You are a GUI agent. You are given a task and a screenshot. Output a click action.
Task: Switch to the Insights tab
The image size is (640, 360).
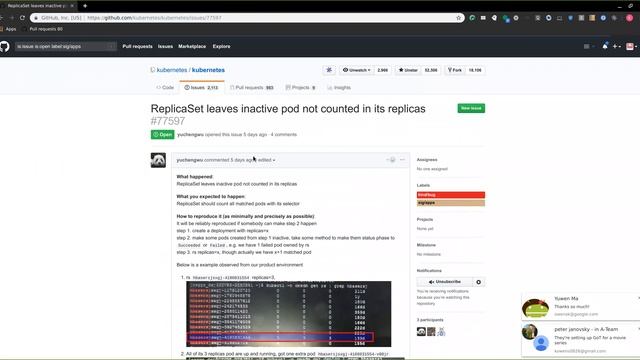(339, 88)
